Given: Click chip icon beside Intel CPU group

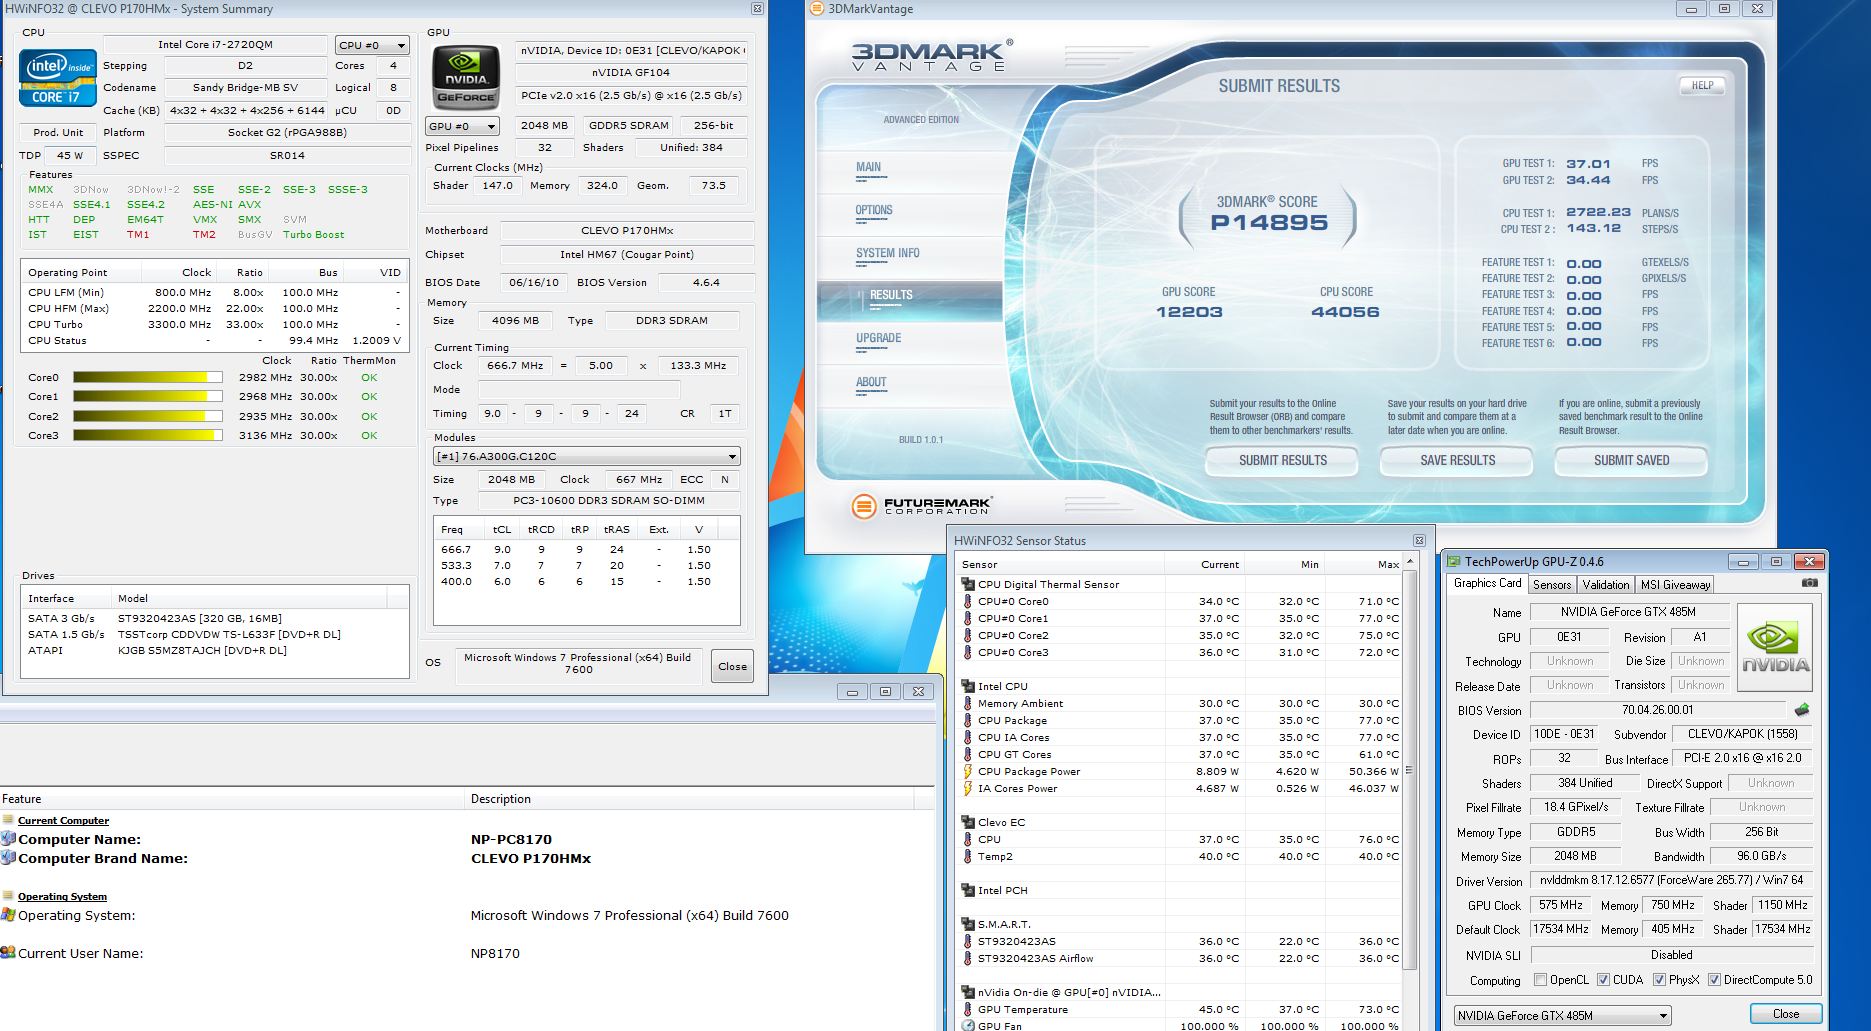Looking at the screenshot, I should [967, 686].
